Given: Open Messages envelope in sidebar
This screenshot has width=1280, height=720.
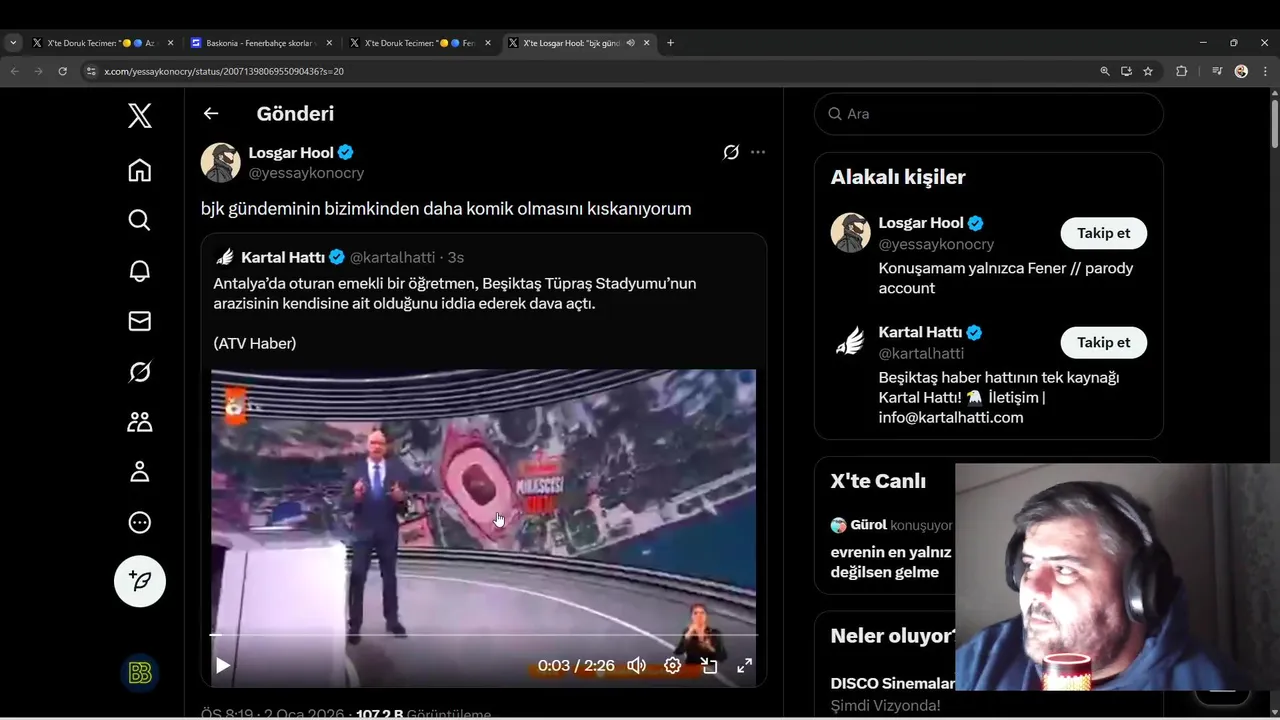Looking at the screenshot, I should click(x=140, y=321).
